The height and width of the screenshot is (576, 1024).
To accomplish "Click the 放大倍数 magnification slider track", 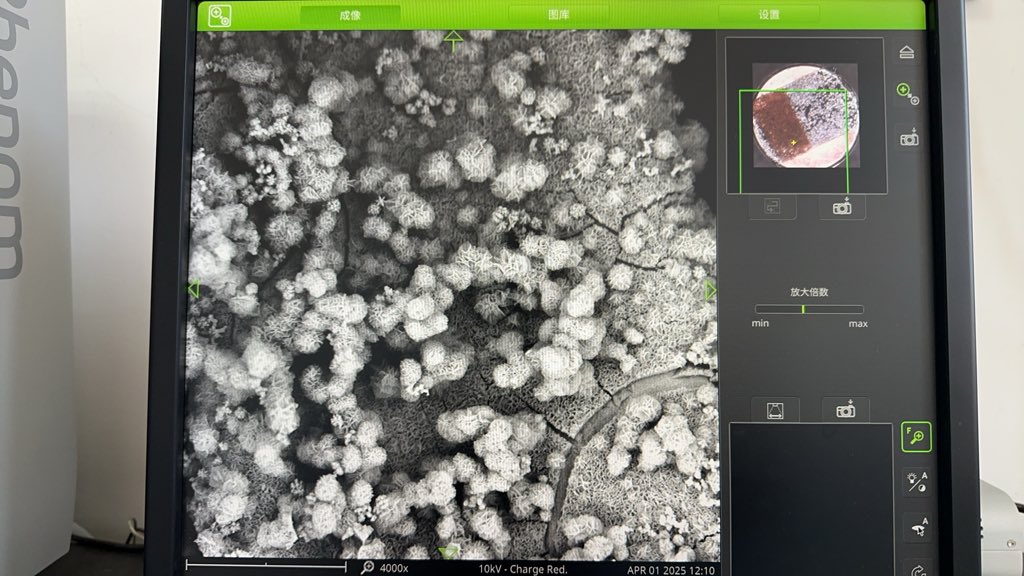I will click(809, 309).
